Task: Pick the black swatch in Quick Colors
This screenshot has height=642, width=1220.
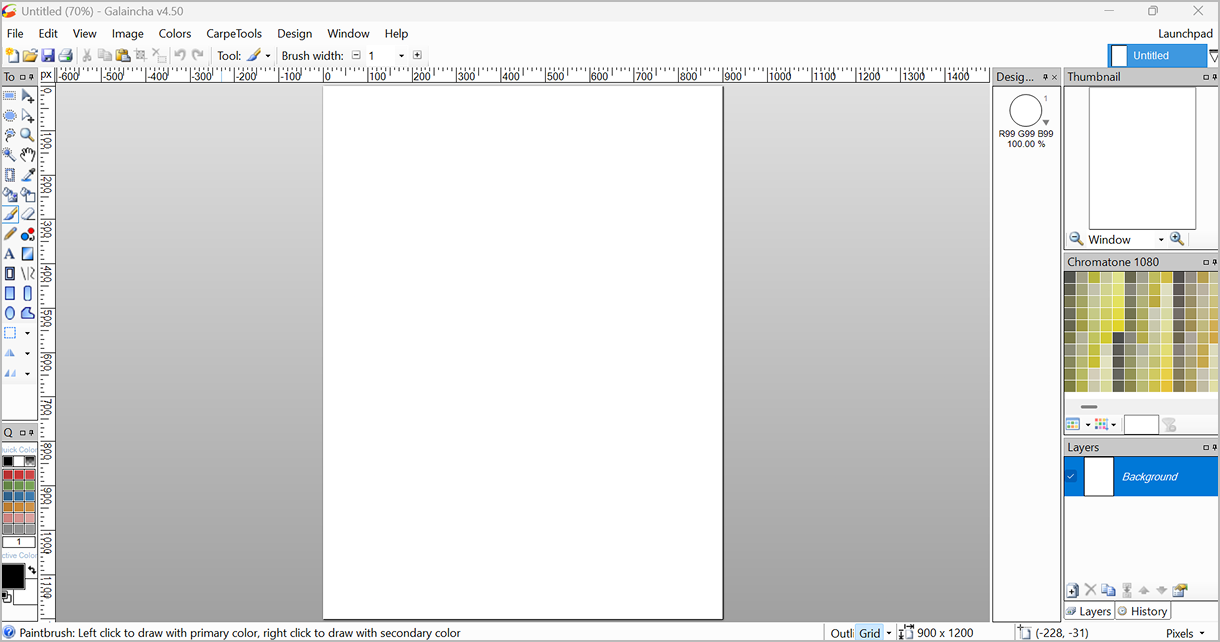Action: (x=8, y=461)
